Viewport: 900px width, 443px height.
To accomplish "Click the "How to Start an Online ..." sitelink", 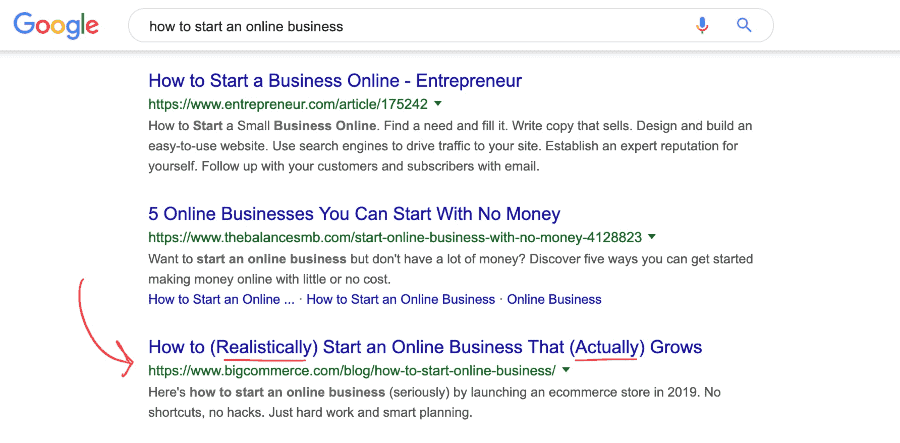I will tap(221, 299).
